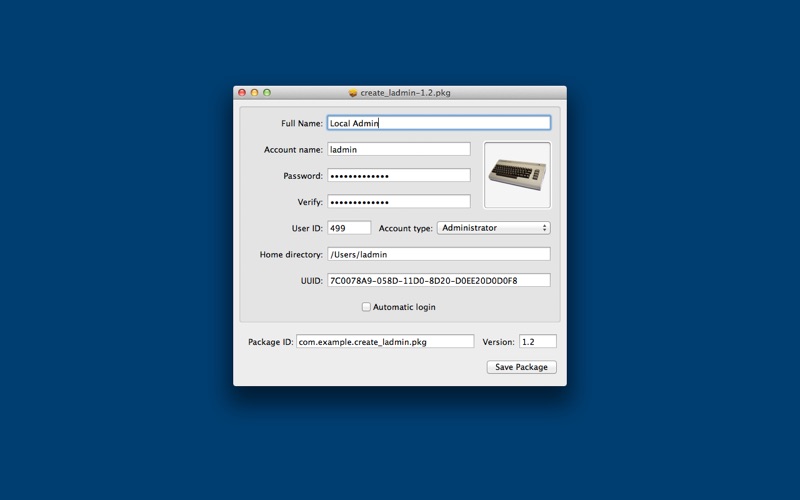
Task: Click the create_ladmin-1.2.pkg window title
Action: pos(405,93)
